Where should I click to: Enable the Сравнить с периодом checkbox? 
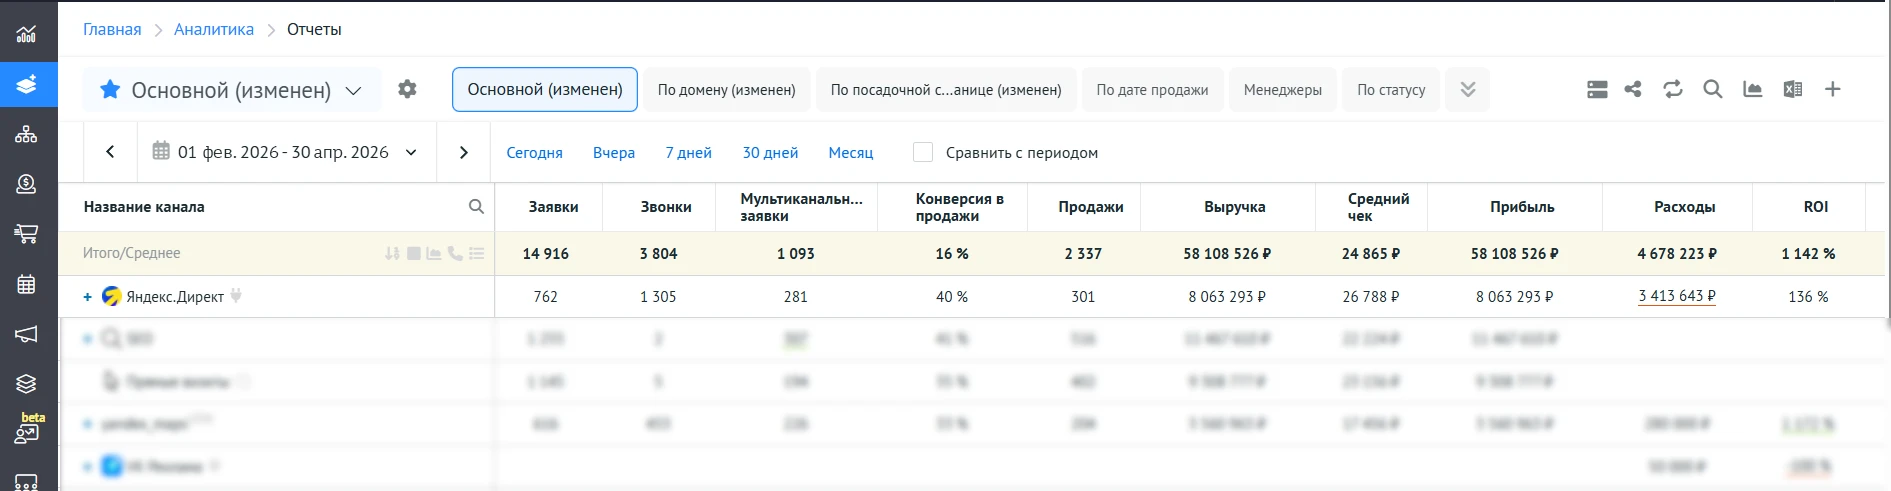(923, 152)
